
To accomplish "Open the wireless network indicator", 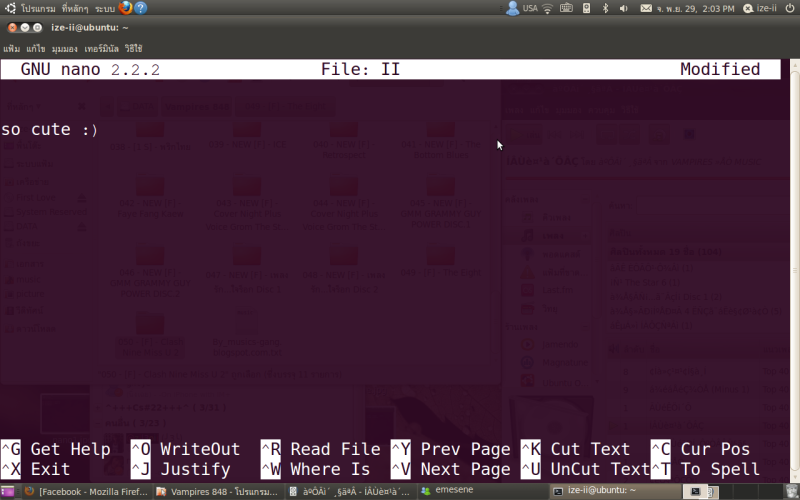I will [x=547, y=8].
